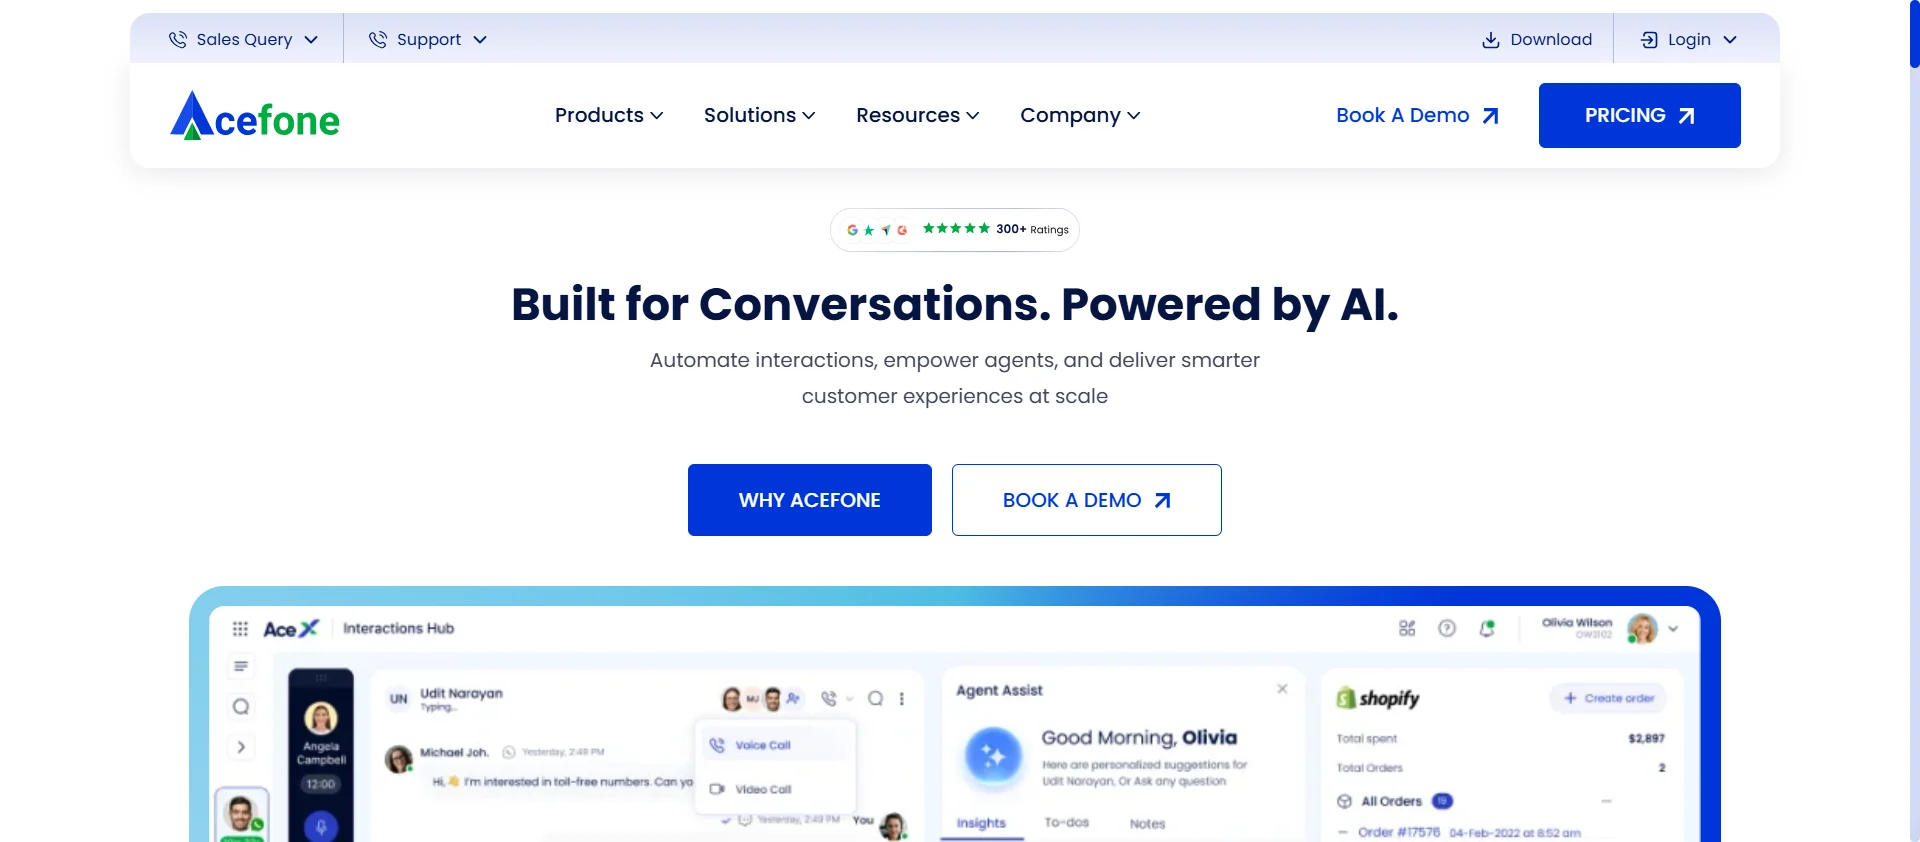Click the WHY ACEFONE button
Viewport: 1920px width, 842px height.
point(809,500)
